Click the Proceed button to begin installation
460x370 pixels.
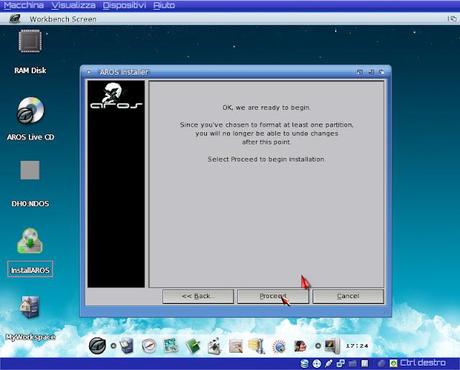click(273, 296)
